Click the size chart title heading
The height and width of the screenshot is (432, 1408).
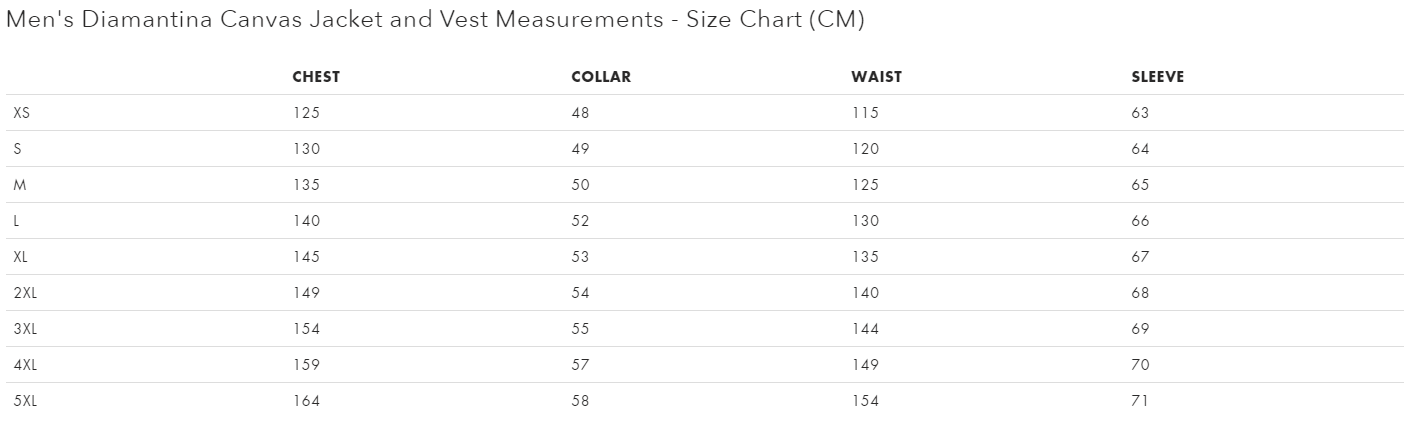435,20
